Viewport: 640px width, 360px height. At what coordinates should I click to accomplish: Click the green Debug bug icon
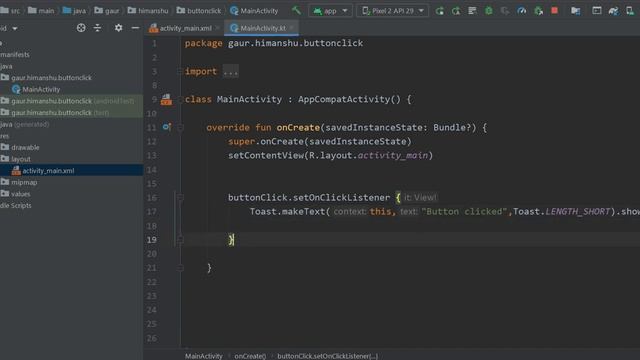pos(489,11)
